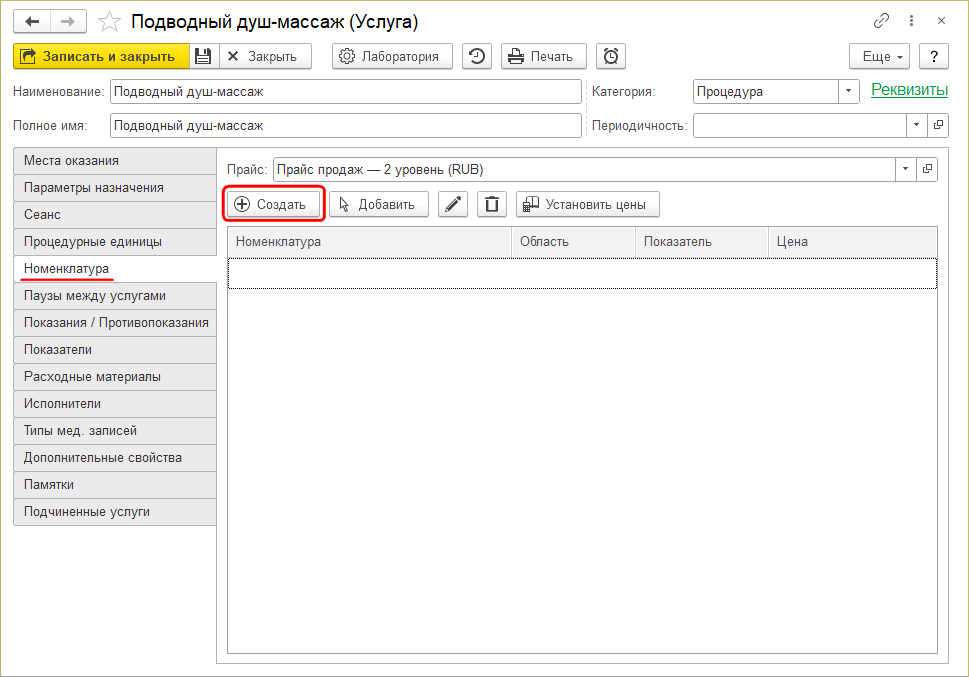Open the Категория dropdown list
The height and width of the screenshot is (677, 969).
coord(849,91)
